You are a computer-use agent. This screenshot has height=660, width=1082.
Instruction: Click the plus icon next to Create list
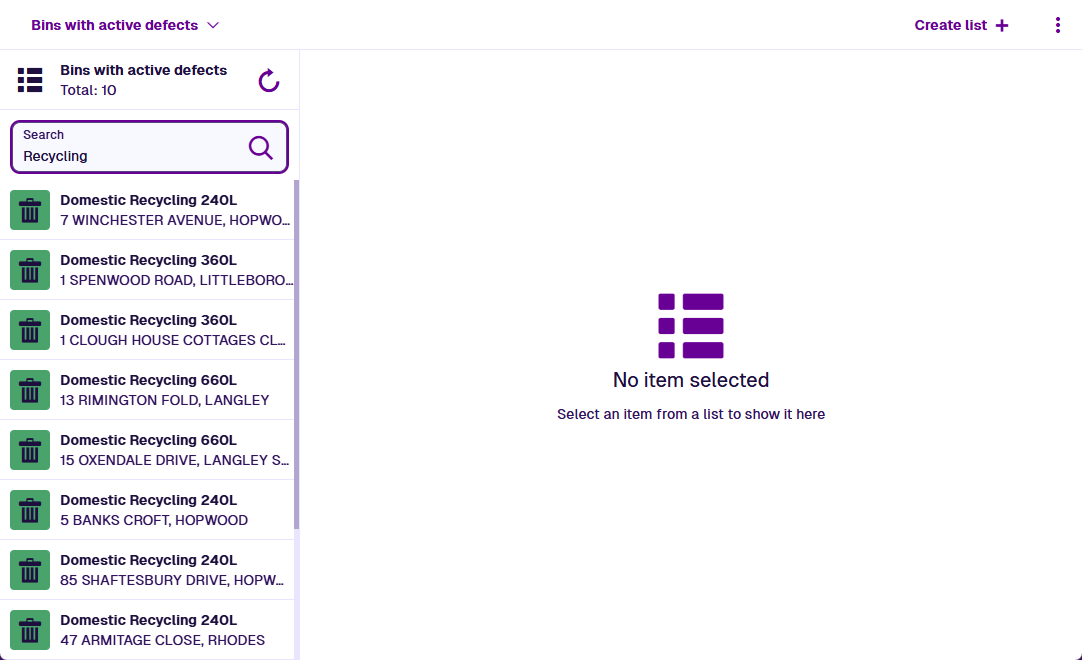click(1002, 25)
